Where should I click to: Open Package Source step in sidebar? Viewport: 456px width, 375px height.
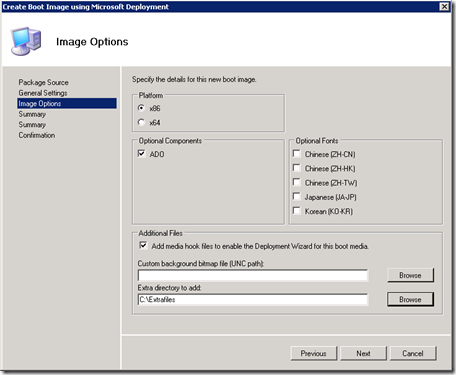(x=44, y=82)
